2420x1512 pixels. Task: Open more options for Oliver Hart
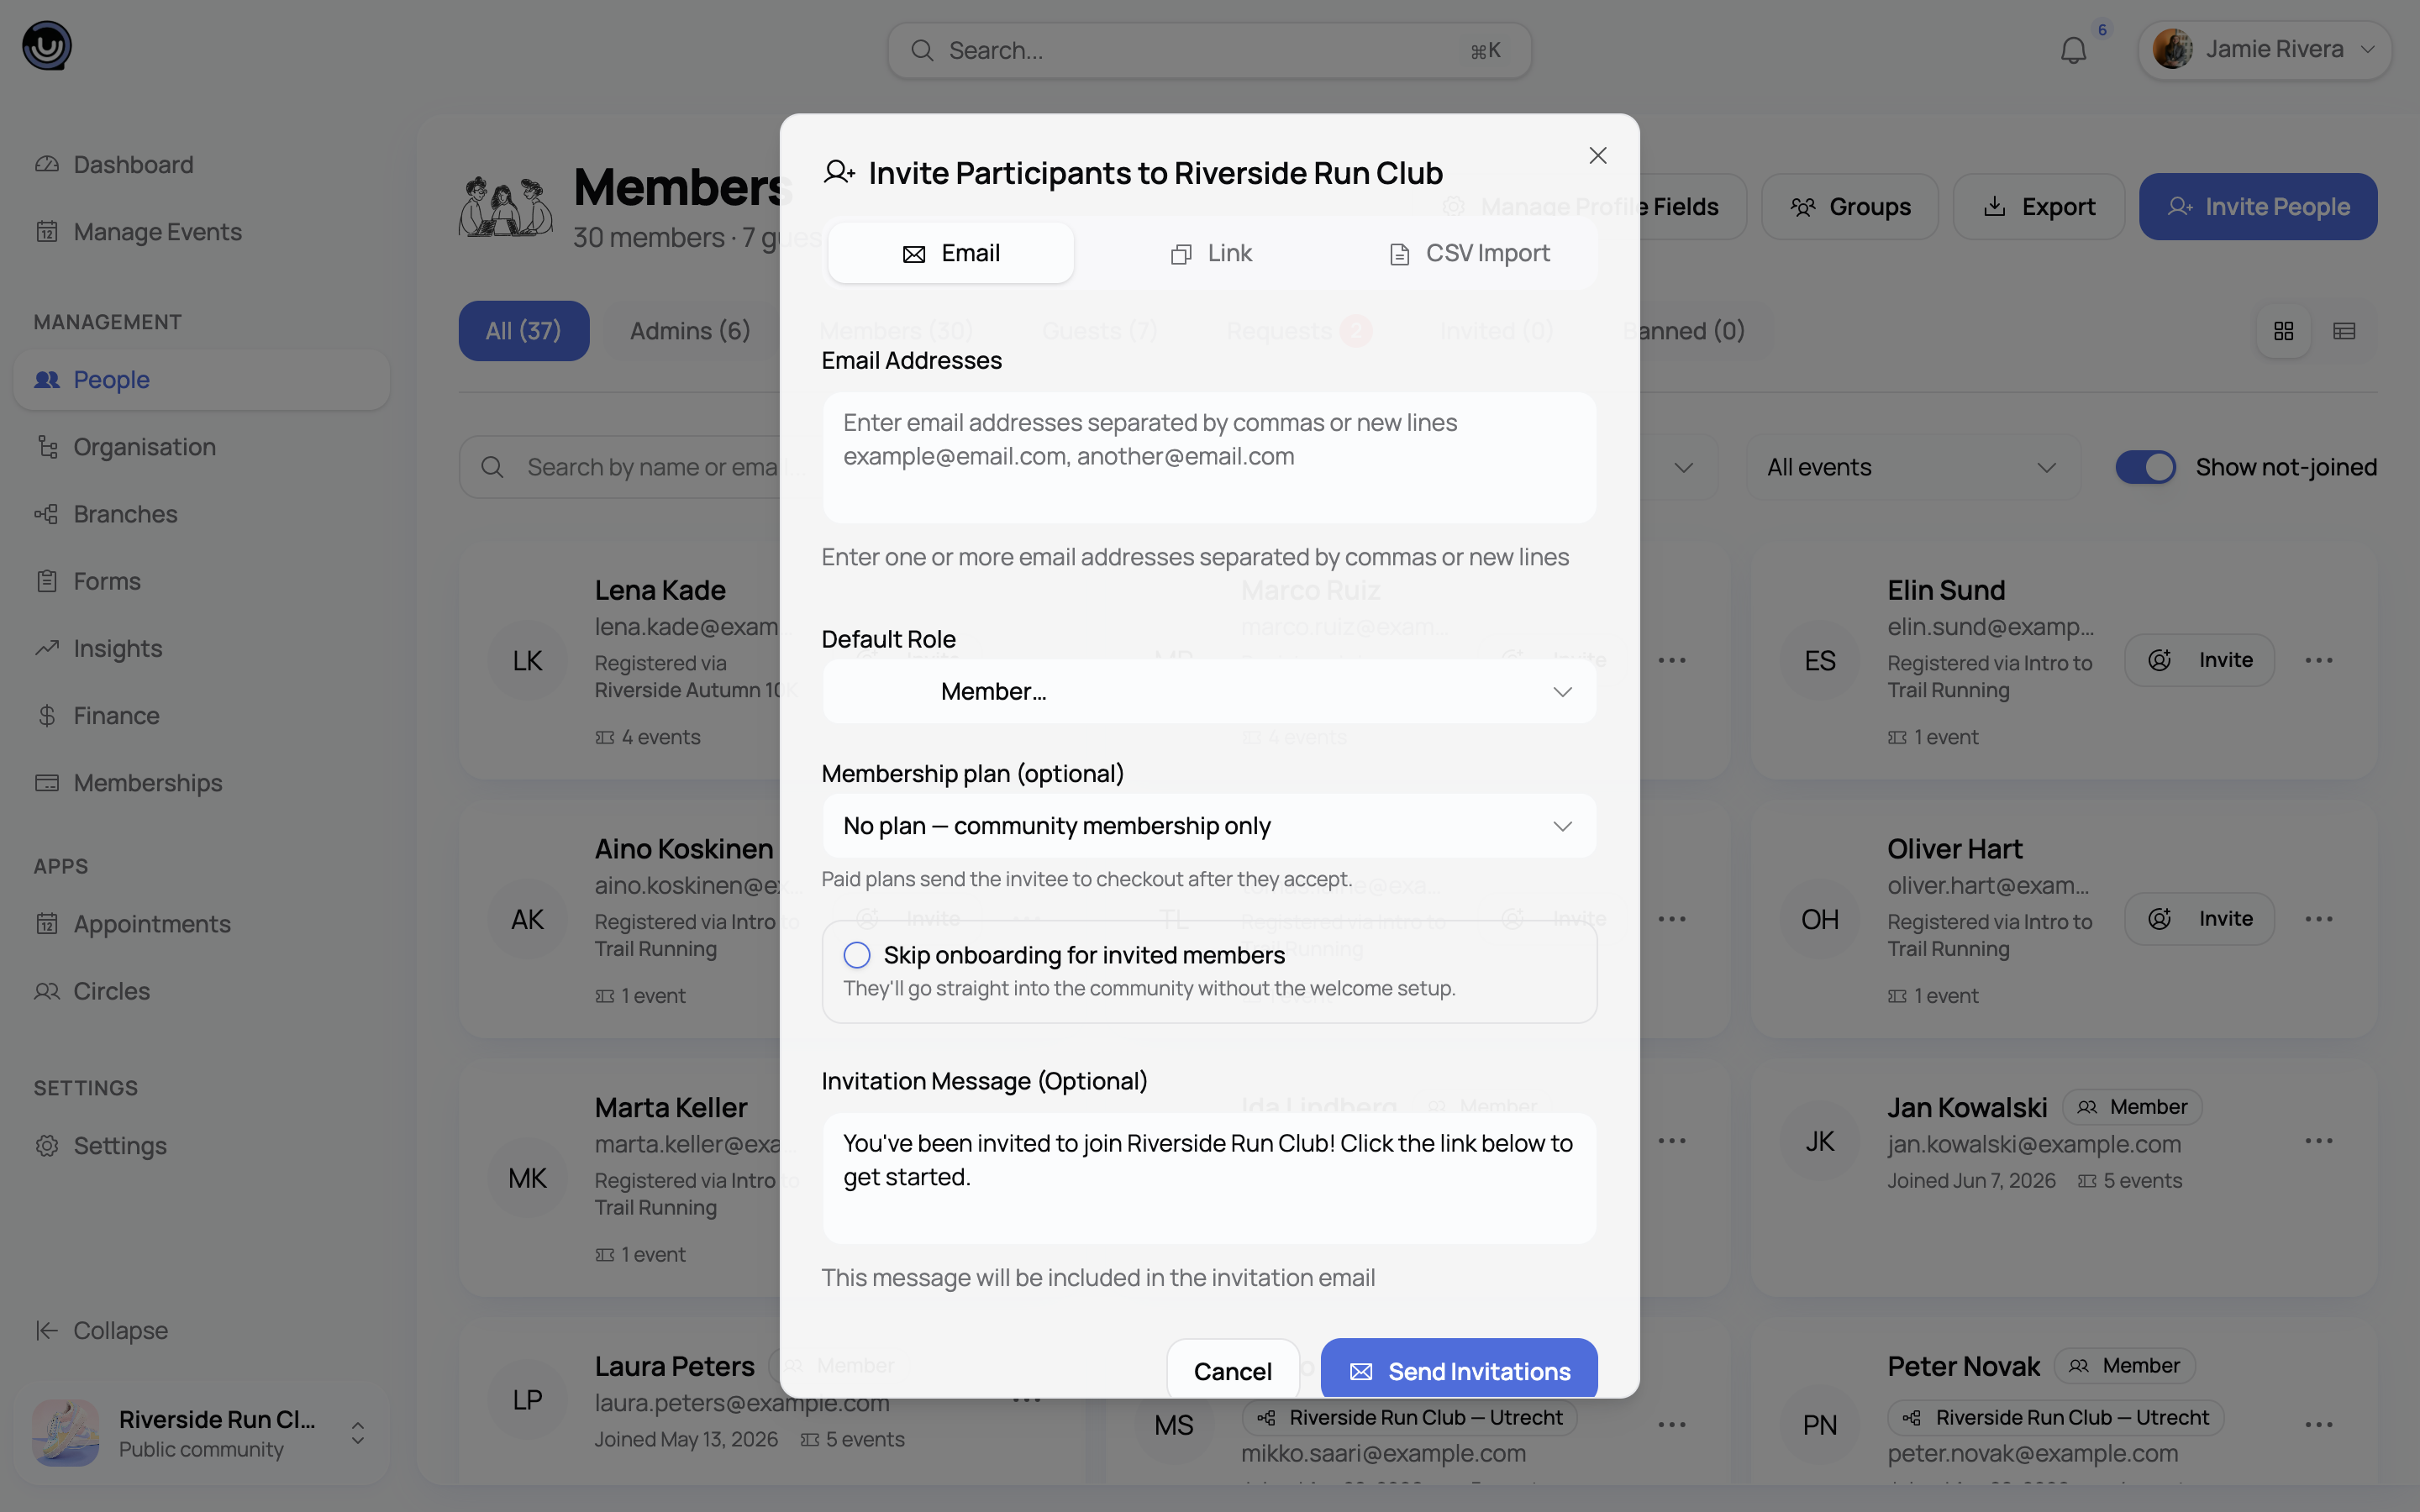click(x=2319, y=919)
